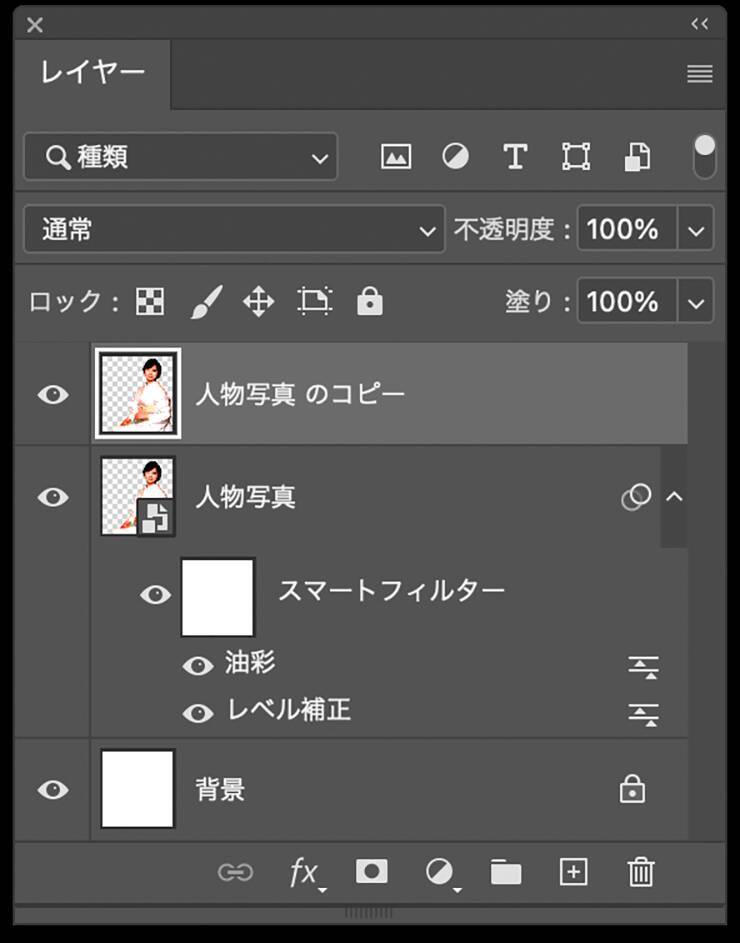Collapse smart filters on 人物写真 layer
This screenshot has height=943, width=740.
675,497
